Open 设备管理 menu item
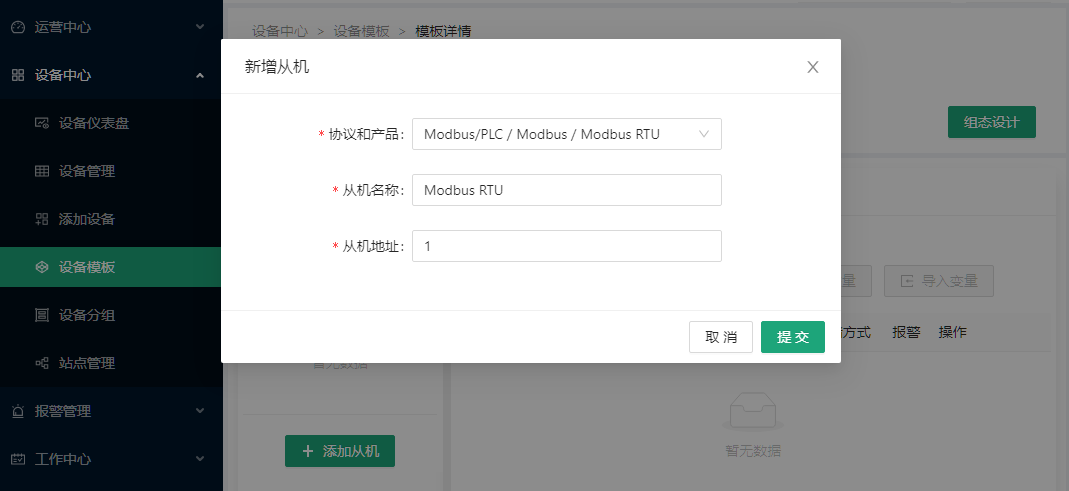 tap(86, 171)
